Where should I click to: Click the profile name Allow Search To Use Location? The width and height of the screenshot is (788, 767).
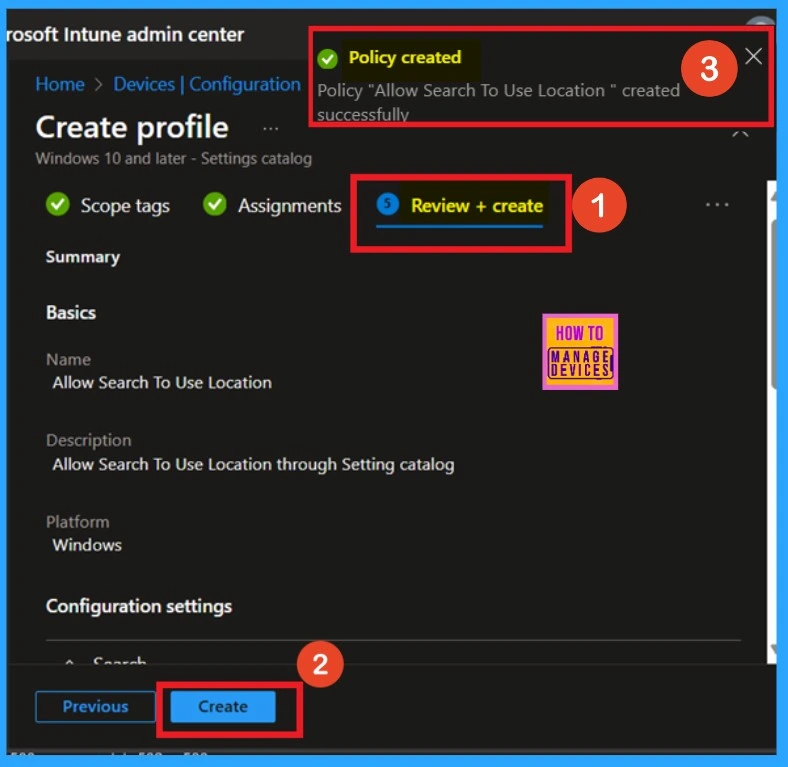[x=162, y=382]
